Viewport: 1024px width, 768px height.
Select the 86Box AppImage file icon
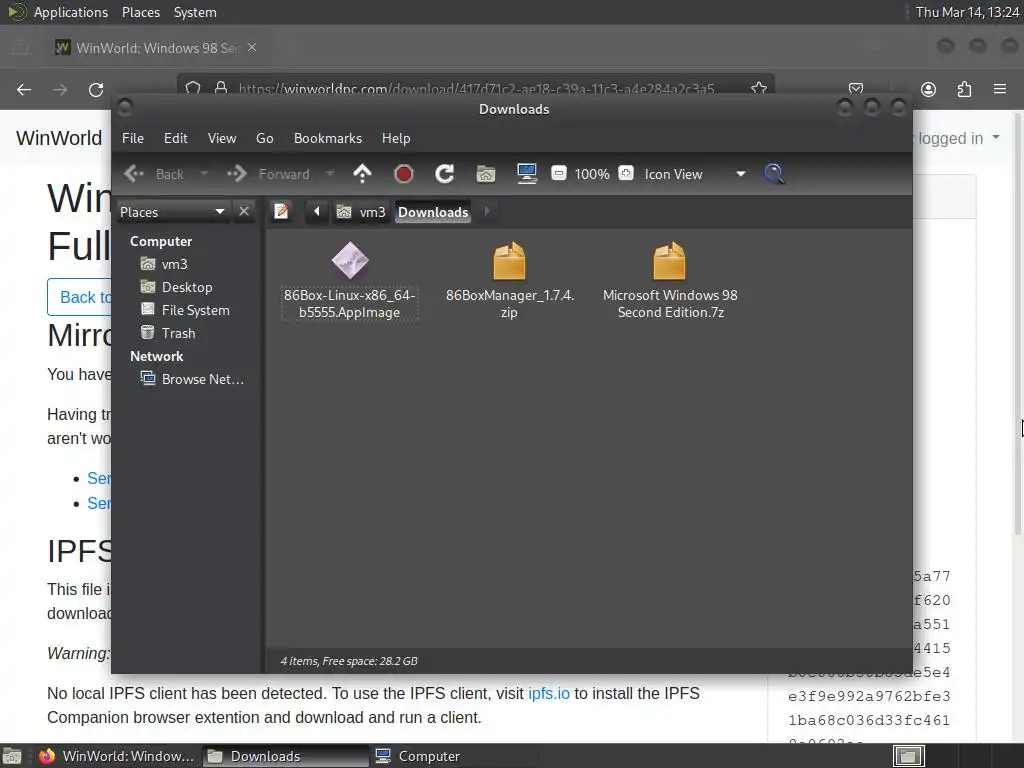[x=350, y=260]
